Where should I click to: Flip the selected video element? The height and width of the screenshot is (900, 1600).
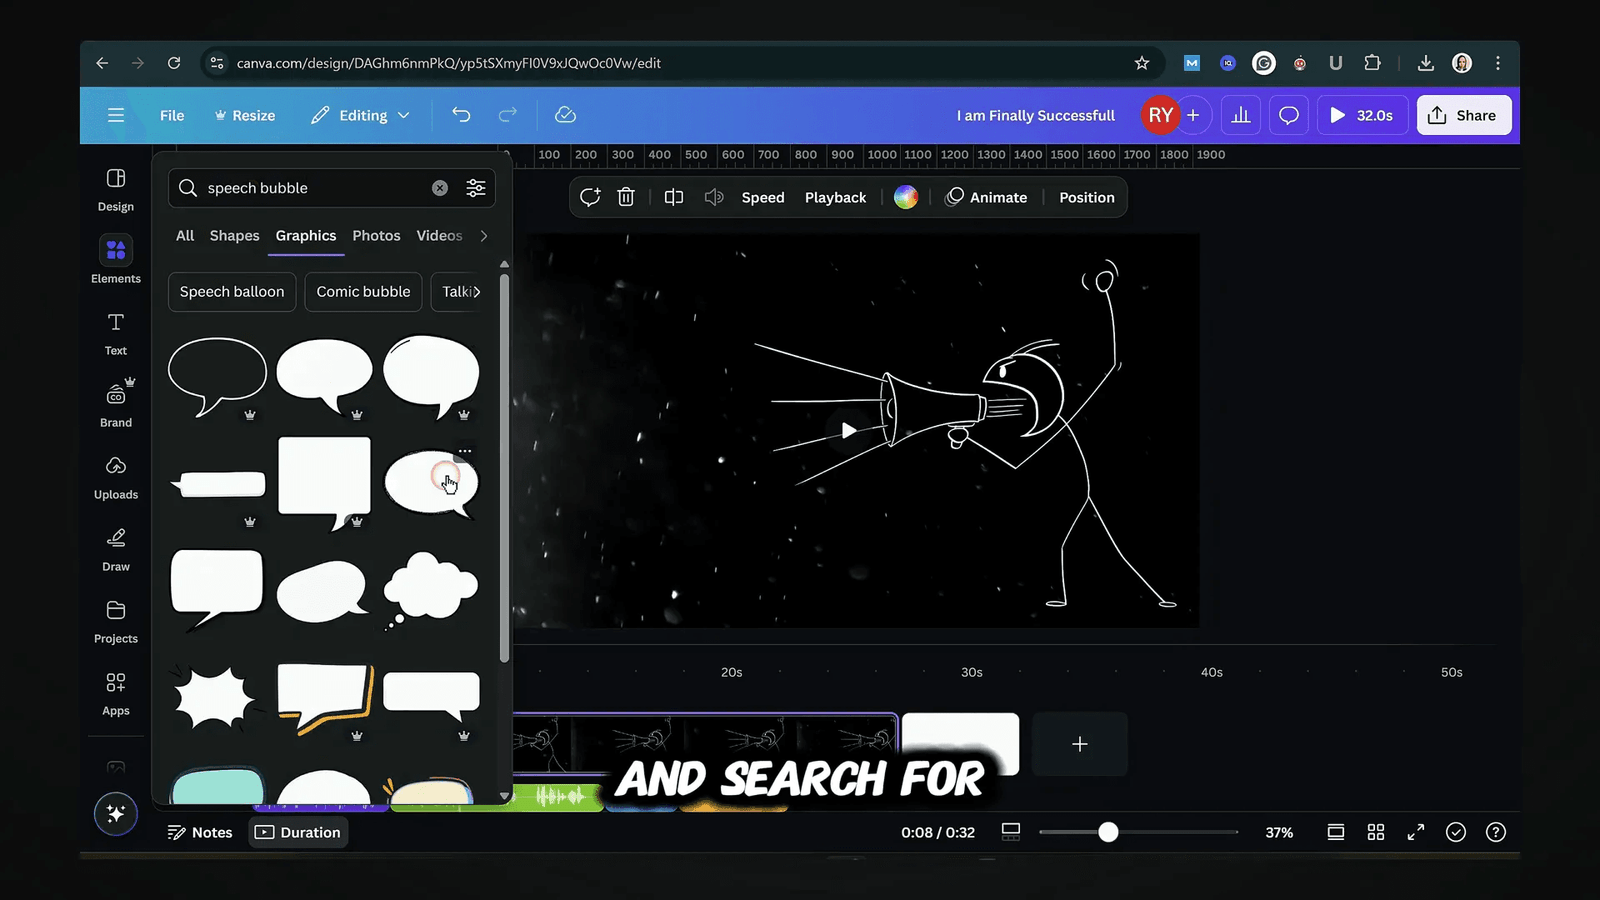click(x=673, y=197)
